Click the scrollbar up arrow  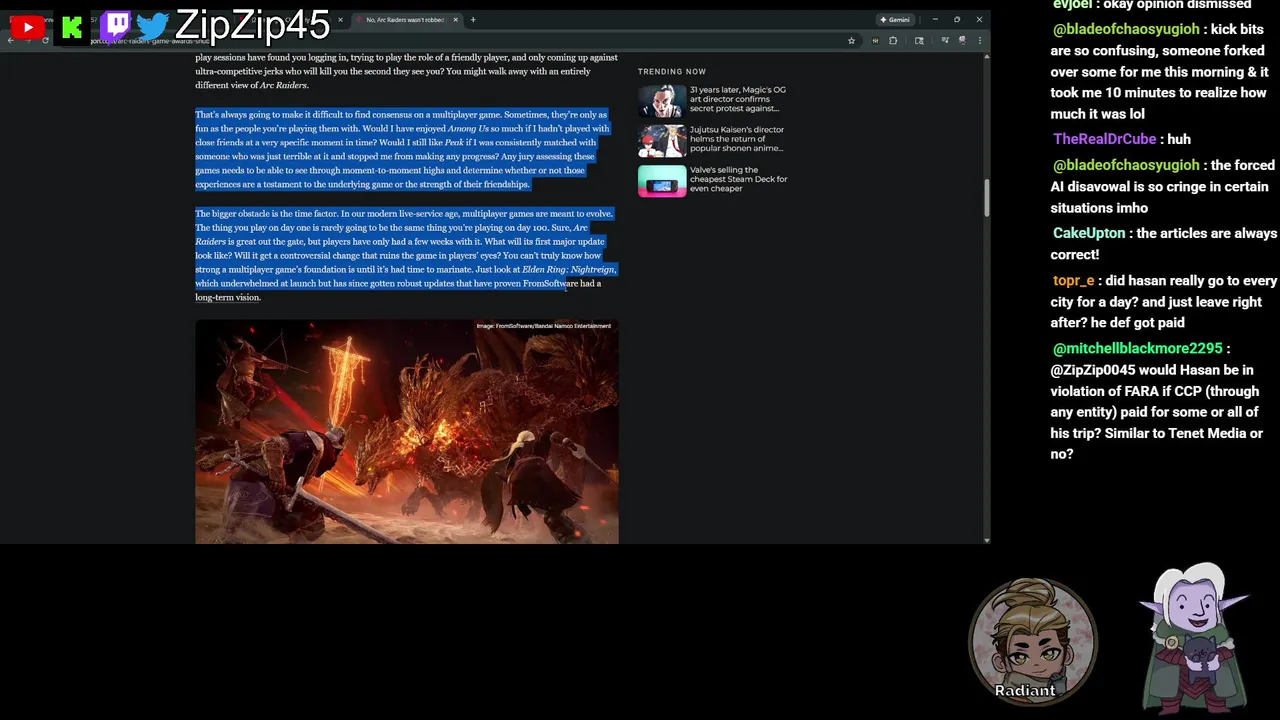tap(986, 56)
